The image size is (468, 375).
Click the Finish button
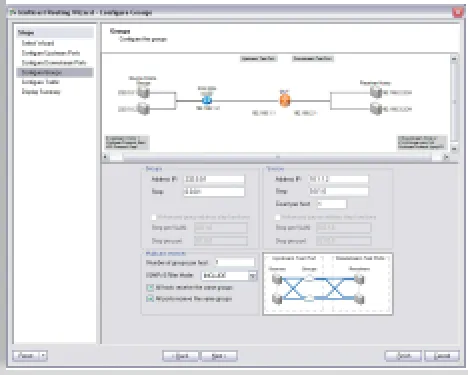click(x=403, y=356)
